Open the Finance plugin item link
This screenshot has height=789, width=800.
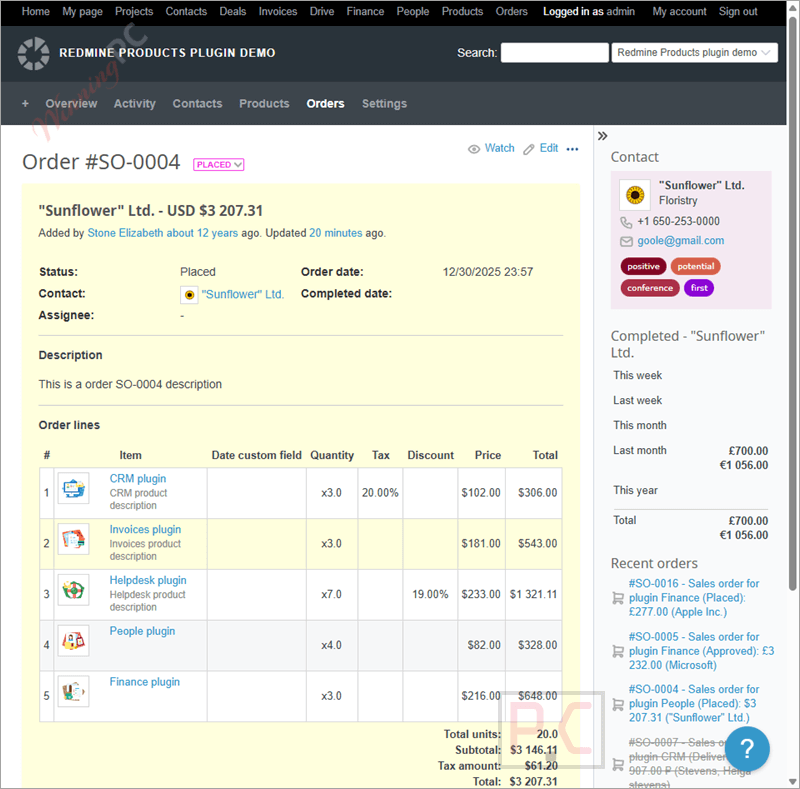[x=145, y=682]
